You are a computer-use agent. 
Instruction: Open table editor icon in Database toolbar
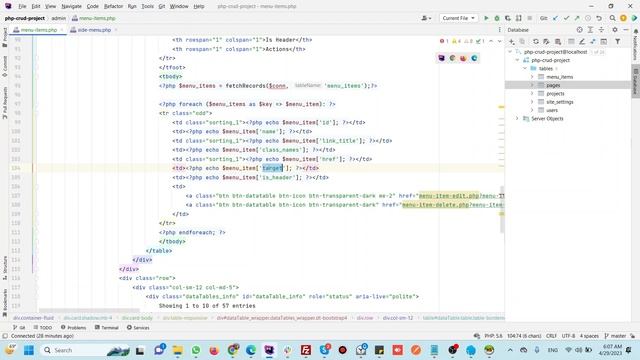(x=571, y=41)
